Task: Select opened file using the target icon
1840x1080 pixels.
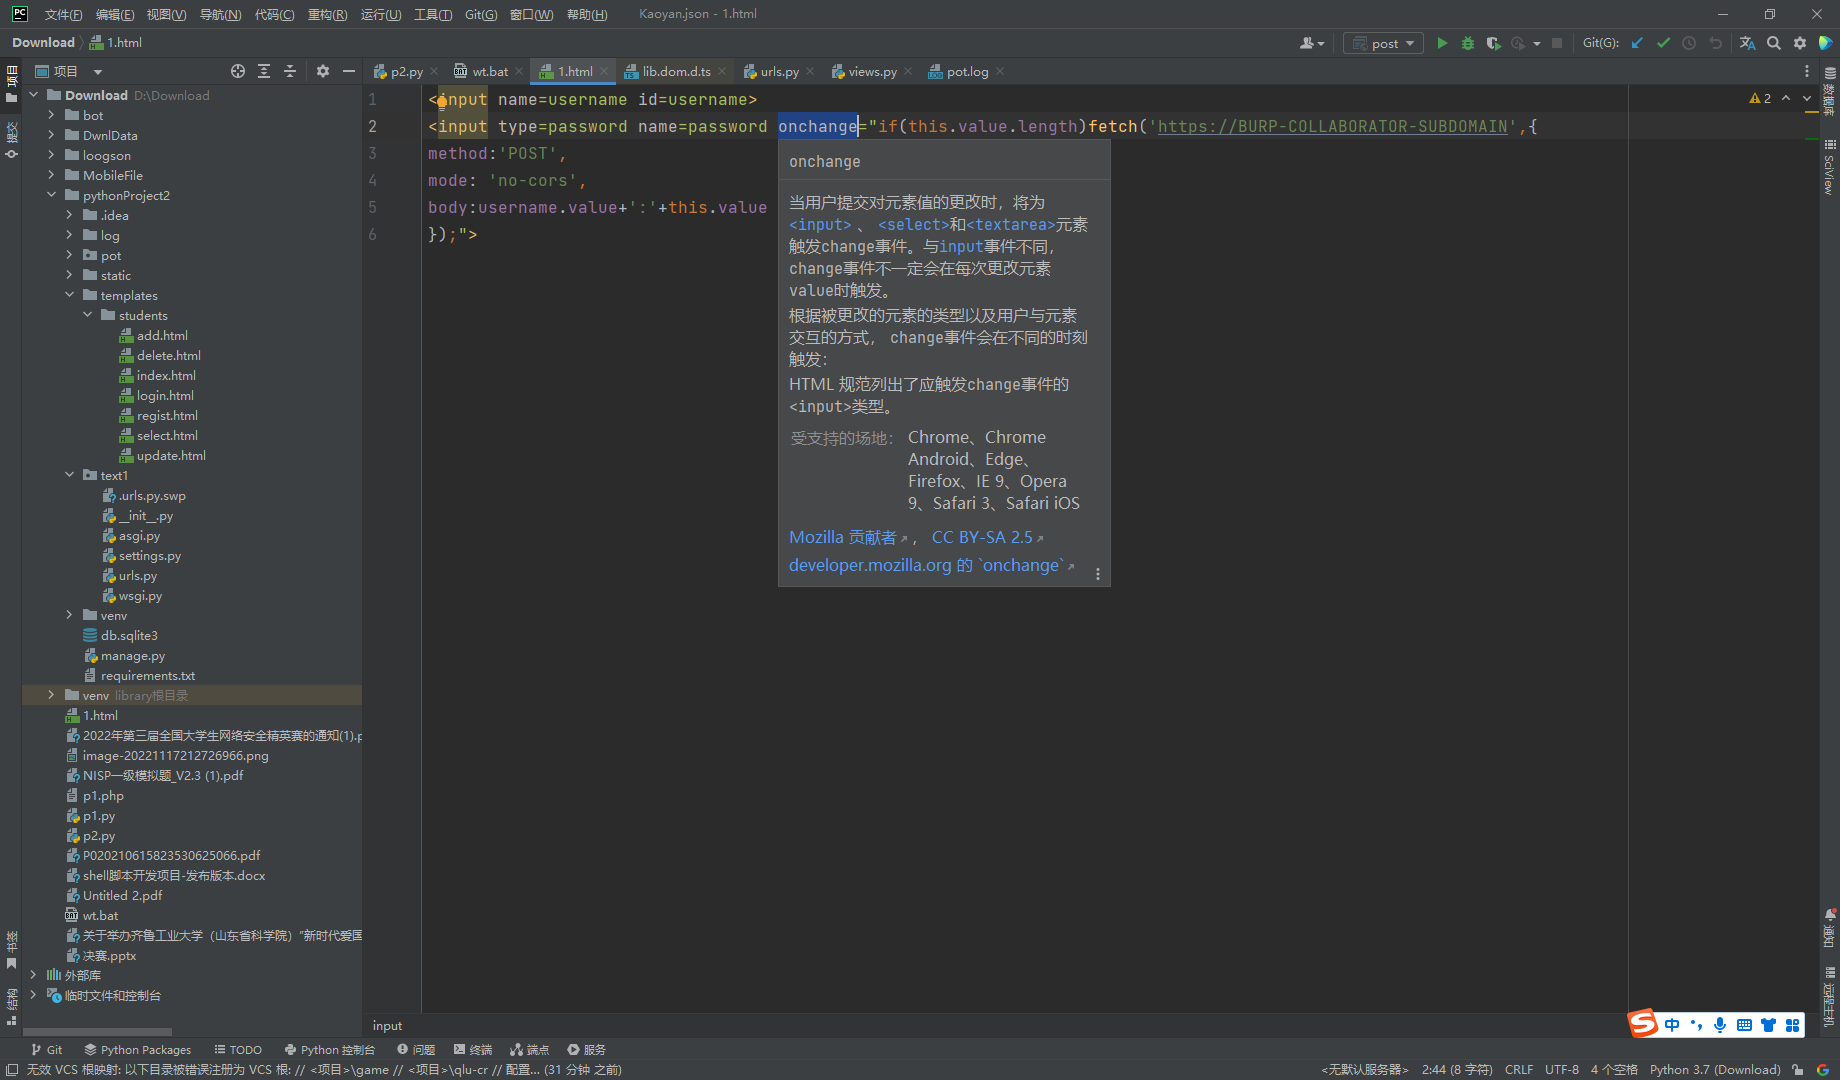Action: point(238,71)
